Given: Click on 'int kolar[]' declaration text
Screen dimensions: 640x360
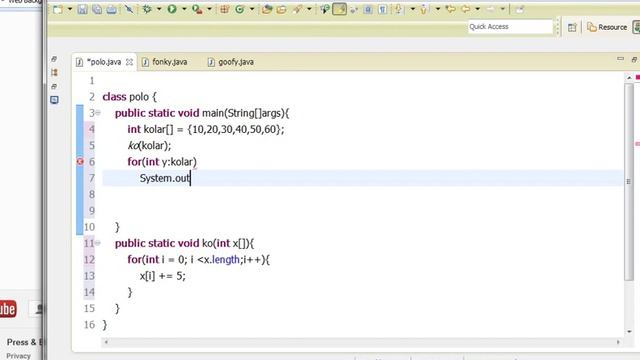Looking at the screenshot, I should (x=150, y=129).
